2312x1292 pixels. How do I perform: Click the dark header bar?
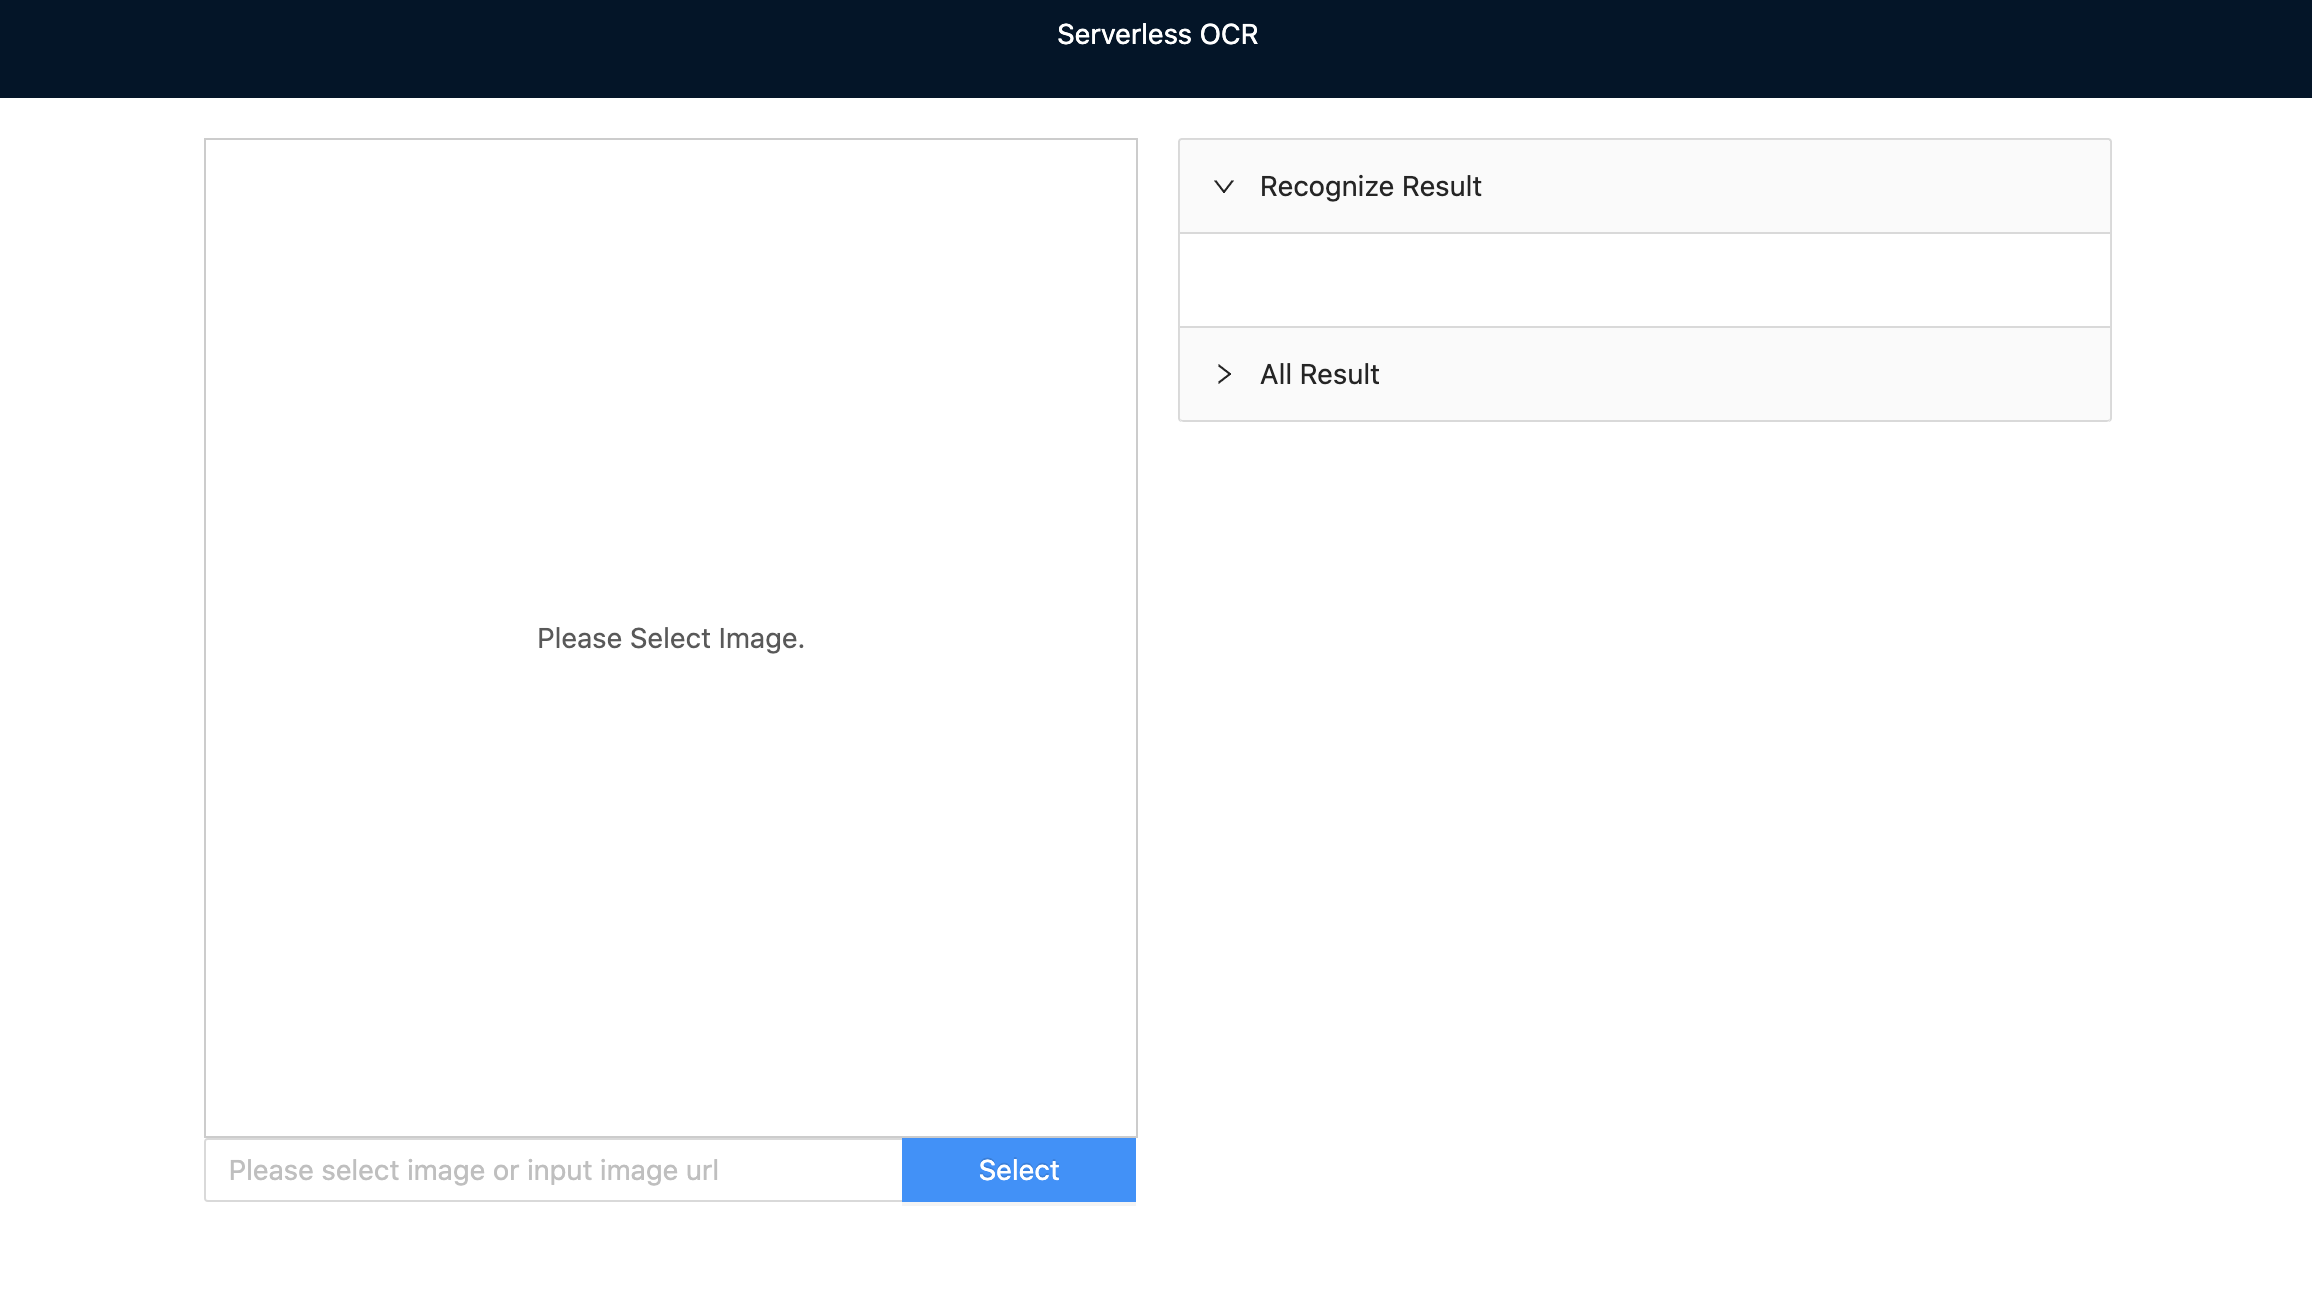[x=1156, y=49]
